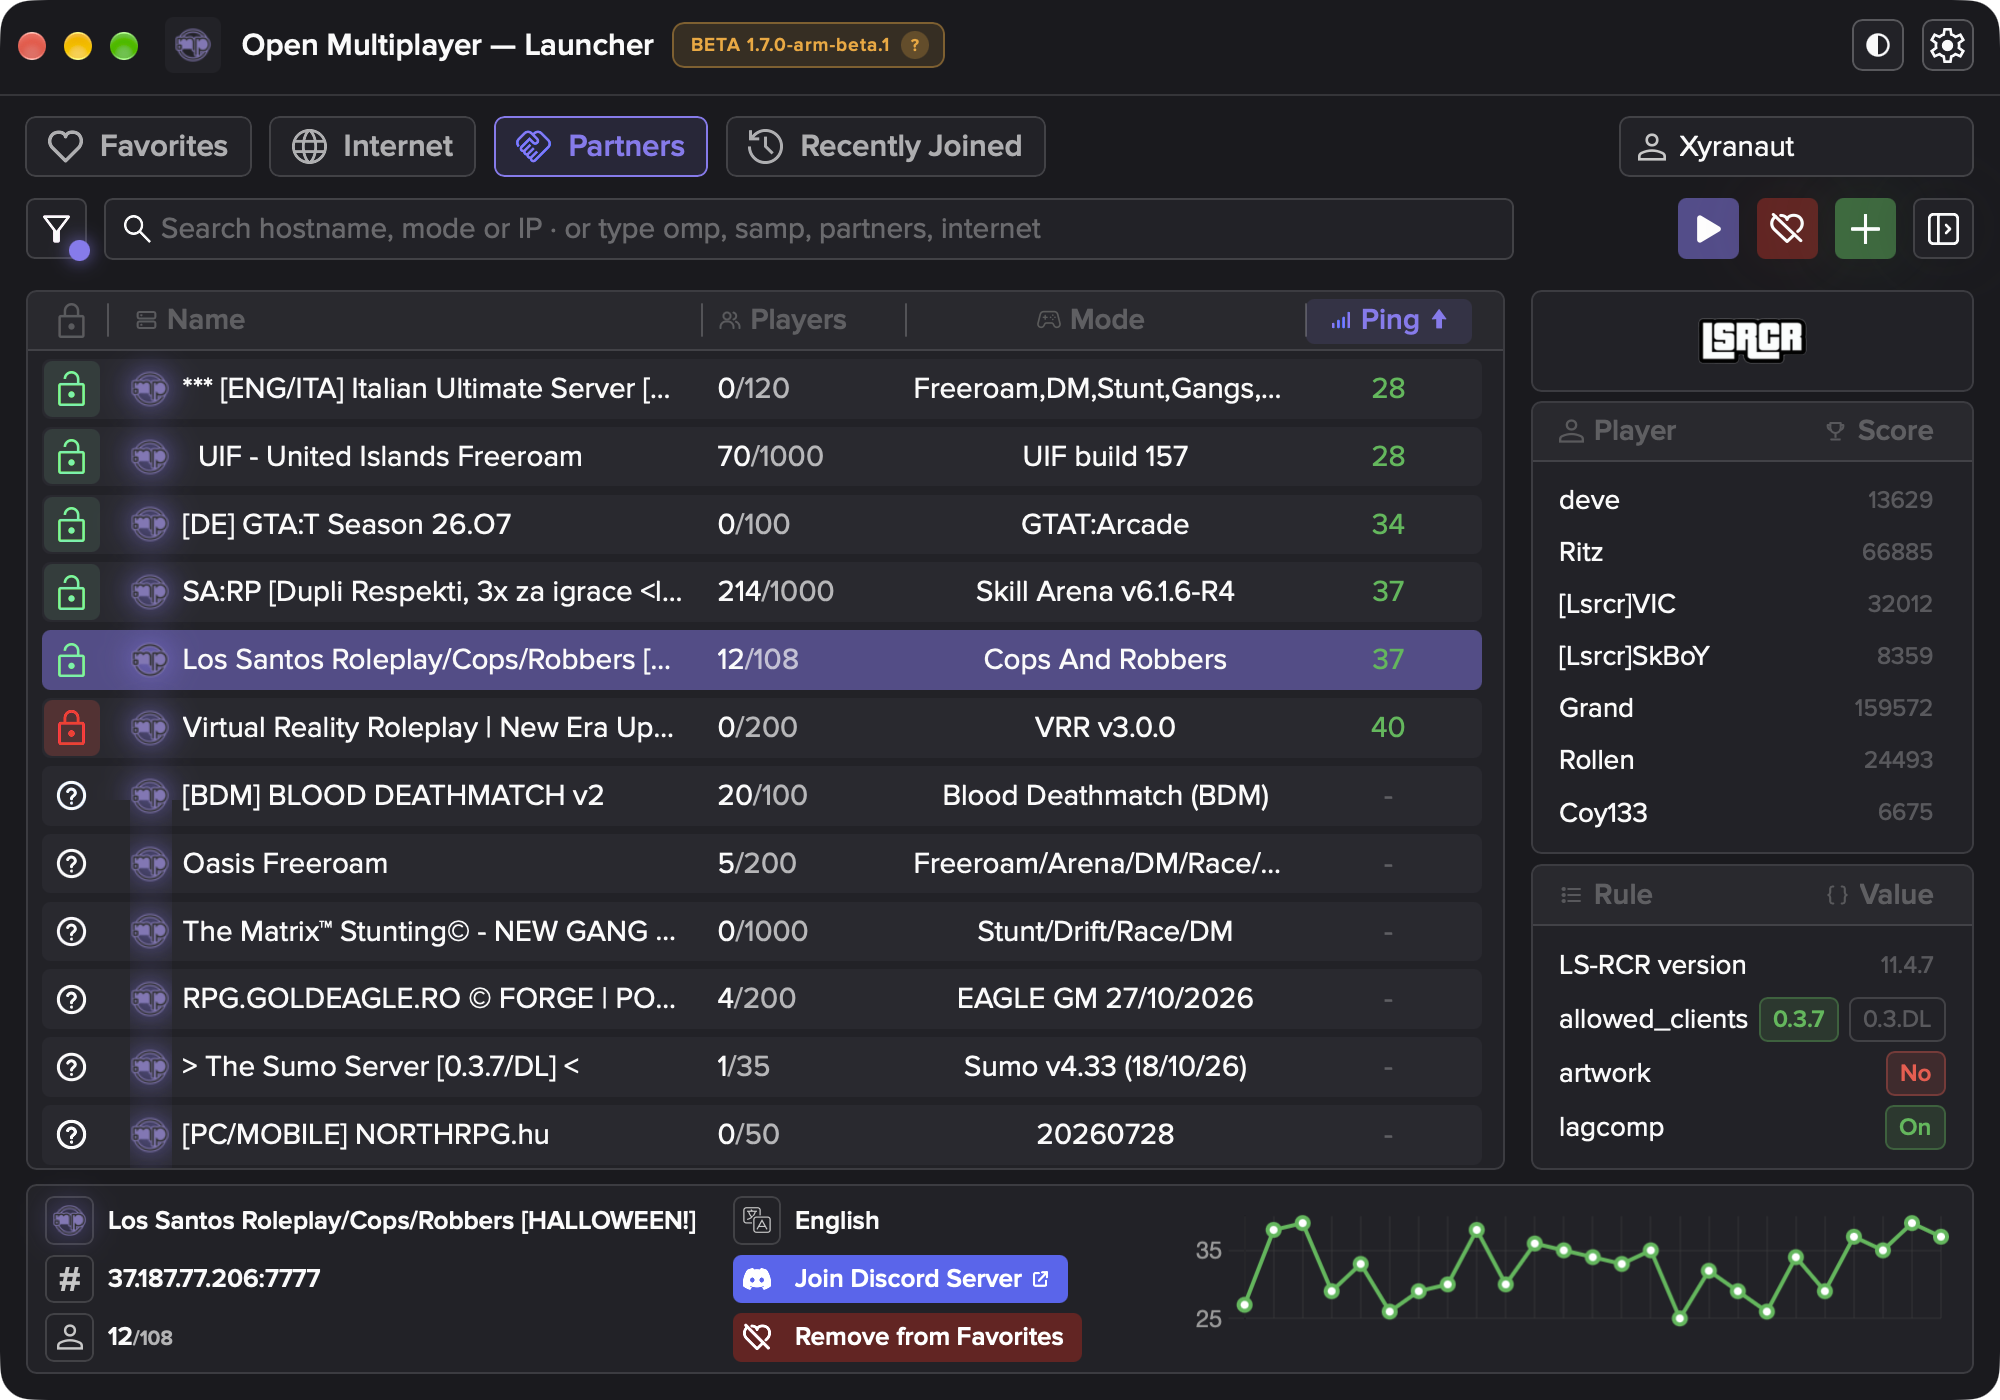Toggle the side panel layout icon

(x=1943, y=229)
